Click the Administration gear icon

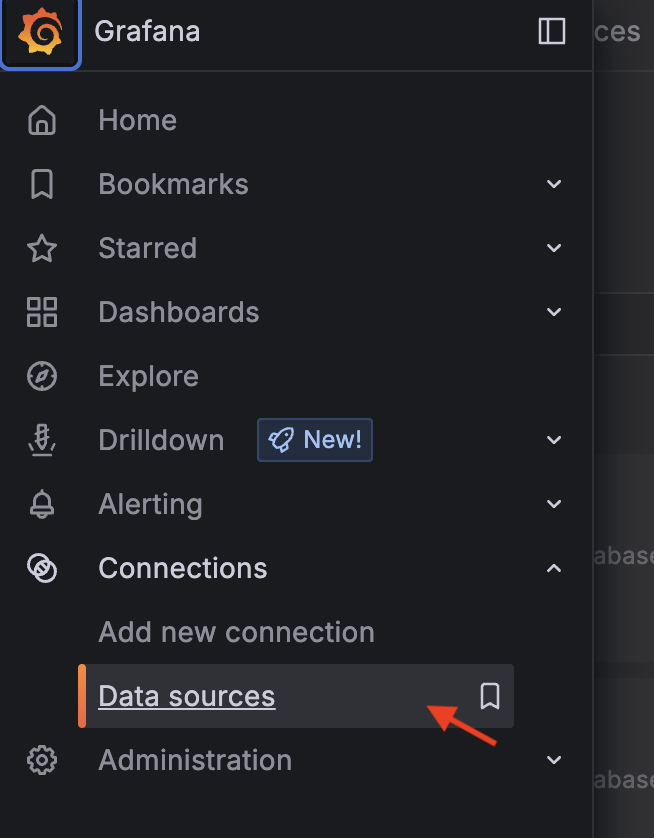pyautogui.click(x=42, y=761)
